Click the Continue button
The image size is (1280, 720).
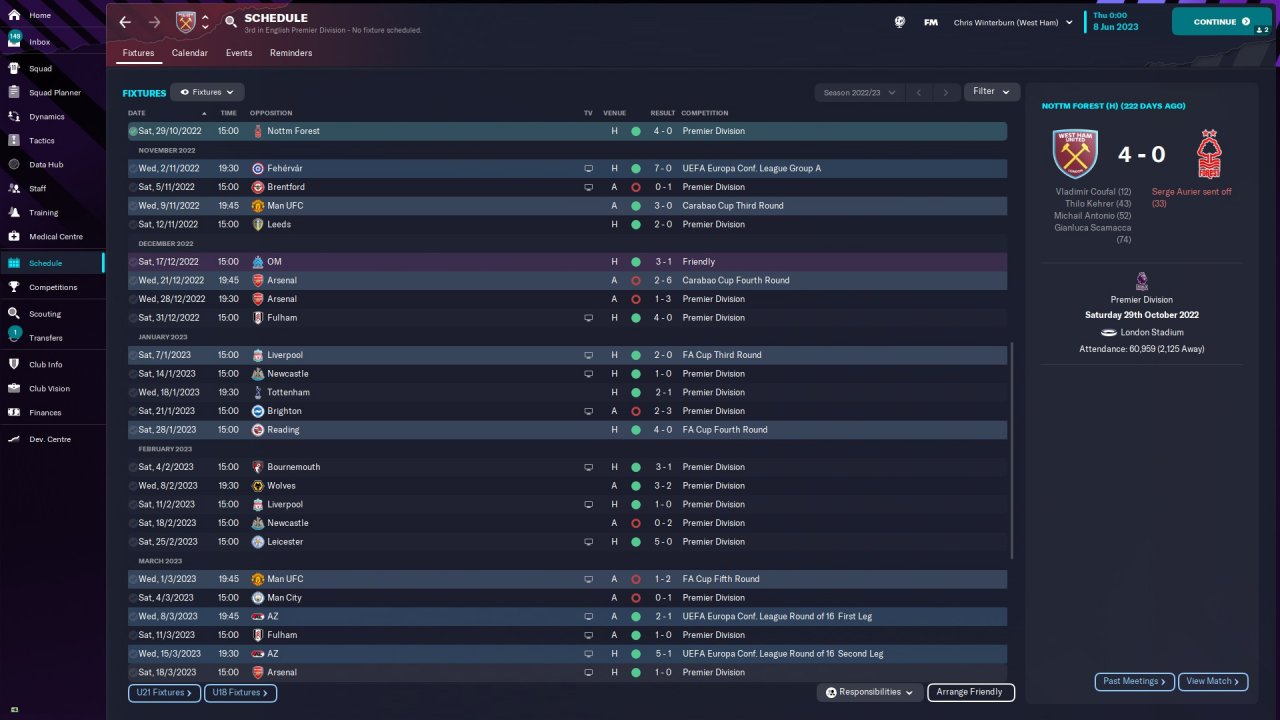pos(1221,21)
